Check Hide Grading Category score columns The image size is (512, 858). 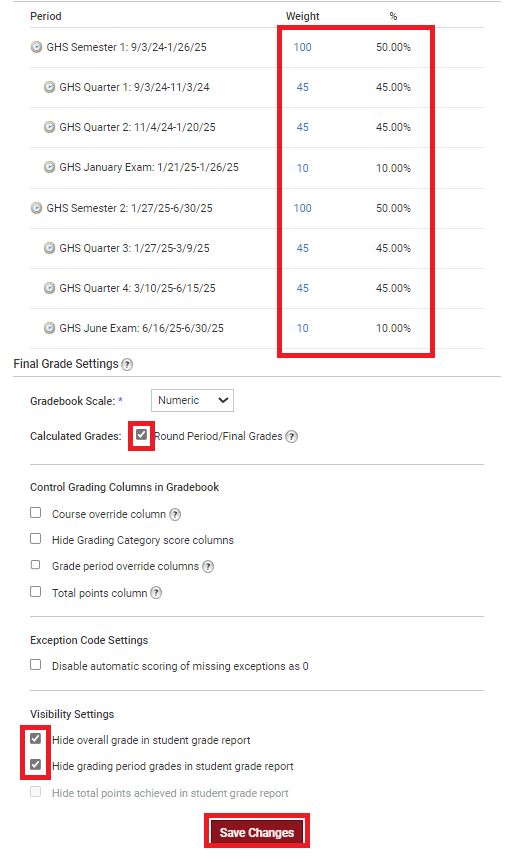[x=36, y=539]
